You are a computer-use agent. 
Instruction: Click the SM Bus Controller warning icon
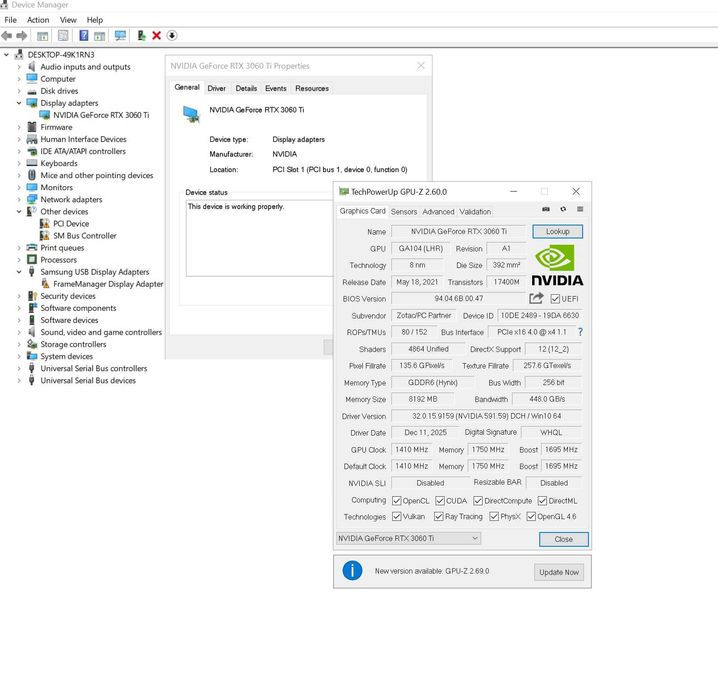coord(44,236)
